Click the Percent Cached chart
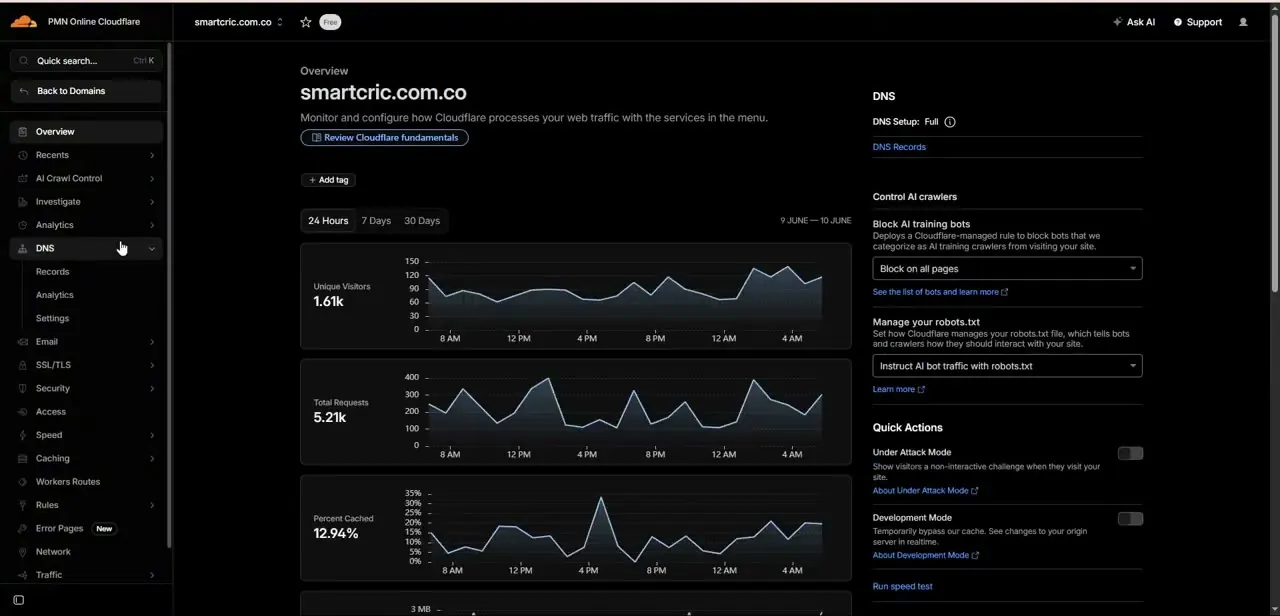 point(576,527)
